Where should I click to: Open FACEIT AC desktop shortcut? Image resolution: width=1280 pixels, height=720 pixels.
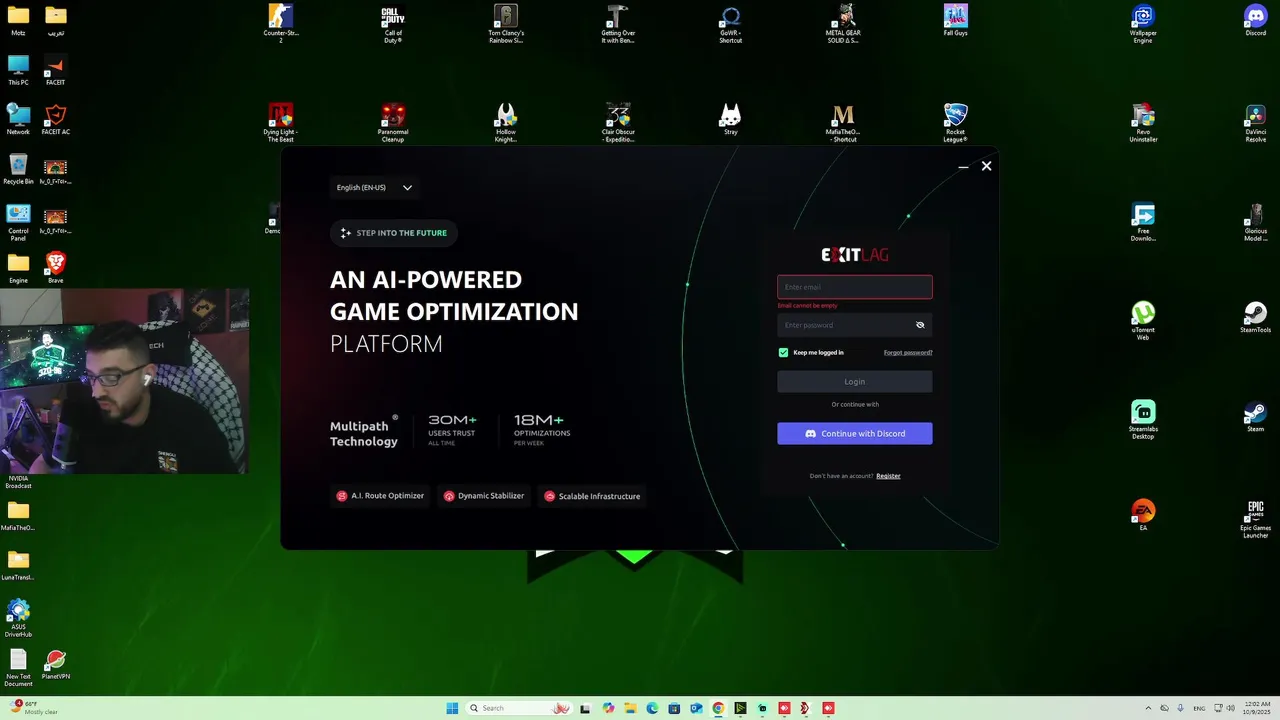(55, 119)
